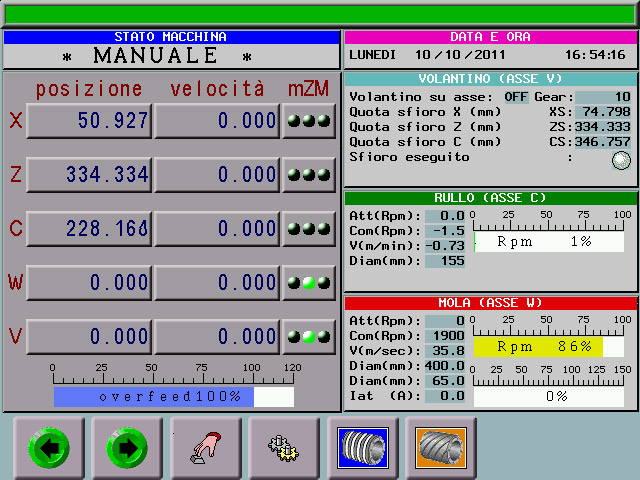Click the CS value 346.757
The width and height of the screenshot is (640, 480).
pyautogui.click(x=602, y=142)
